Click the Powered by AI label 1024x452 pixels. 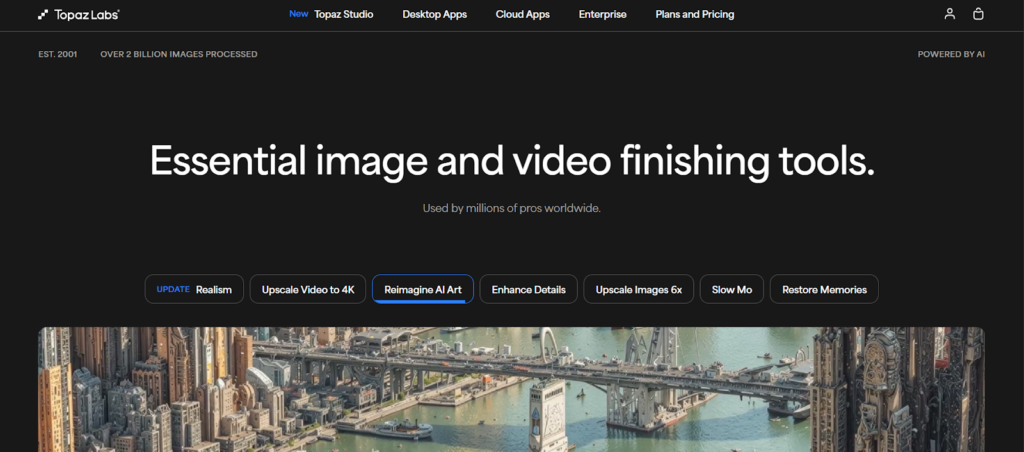pyautogui.click(x=951, y=54)
